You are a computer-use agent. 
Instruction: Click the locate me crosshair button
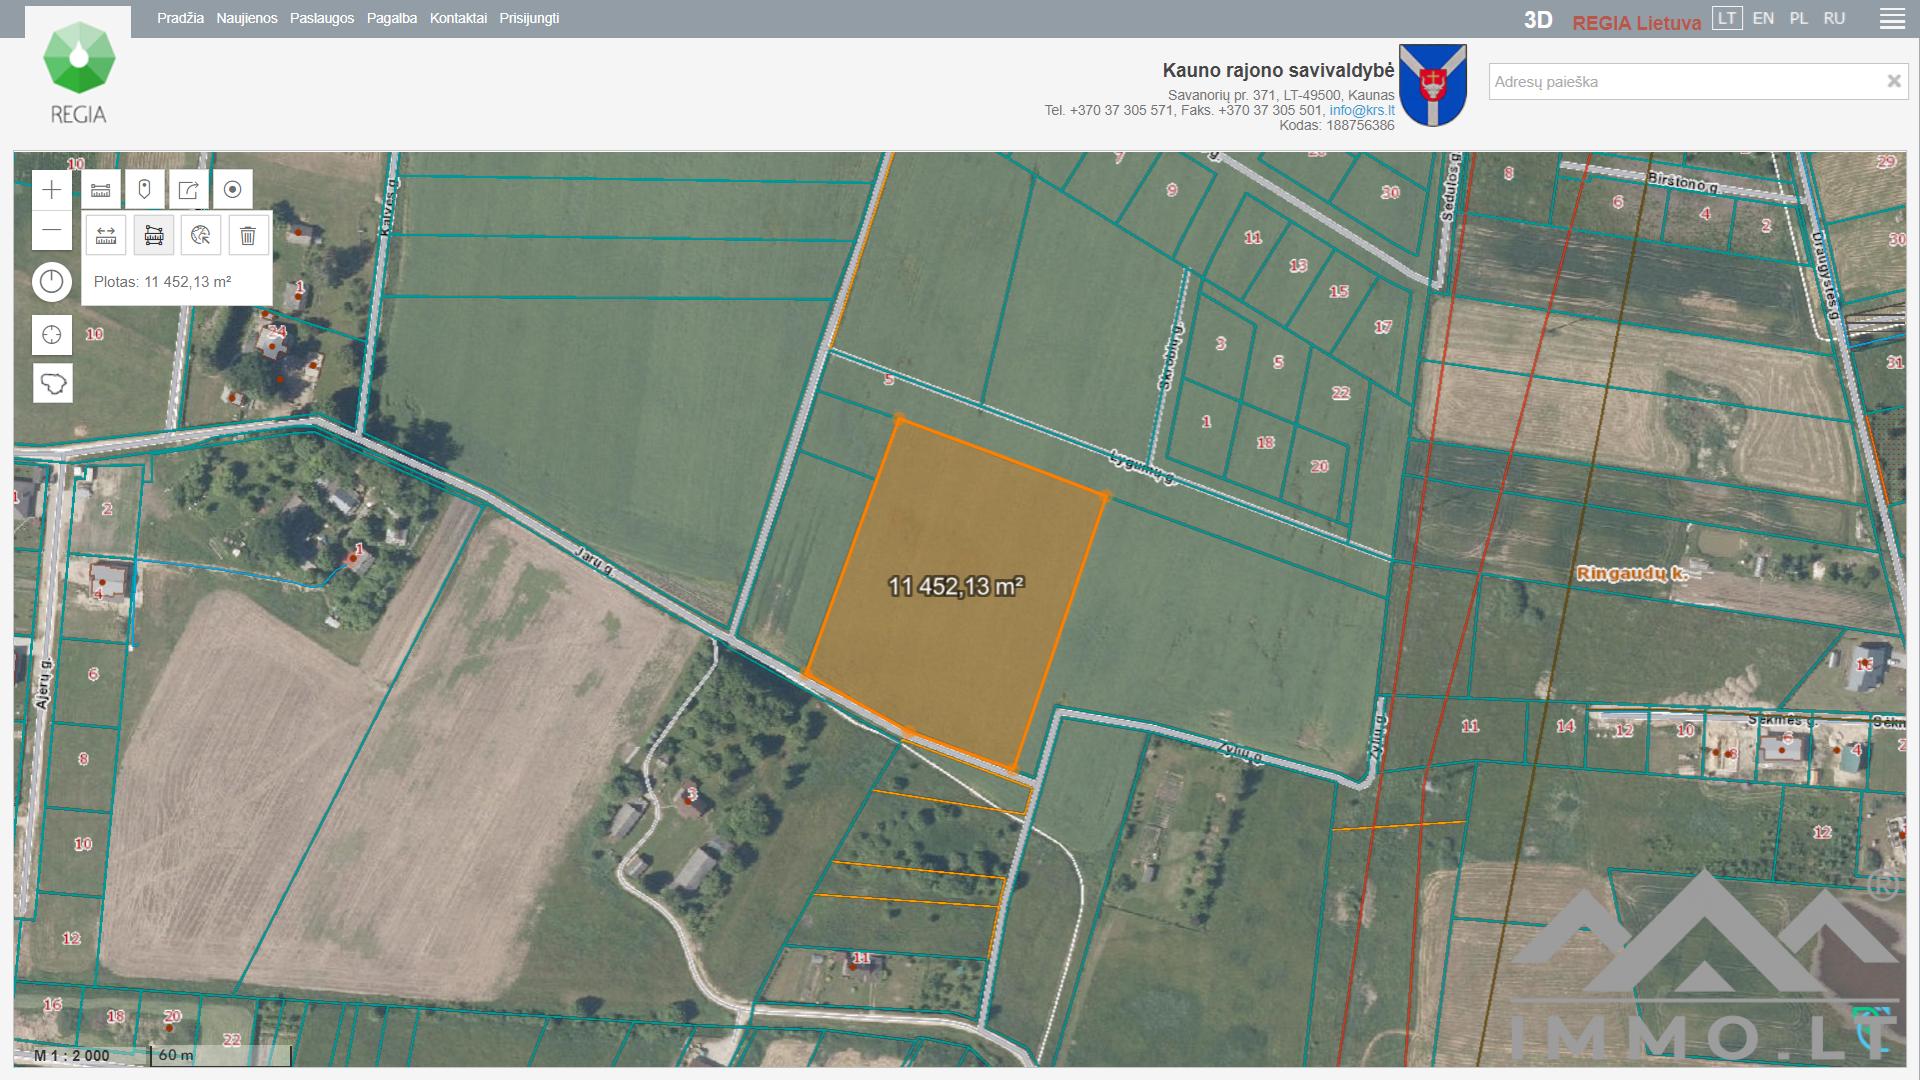(52, 335)
